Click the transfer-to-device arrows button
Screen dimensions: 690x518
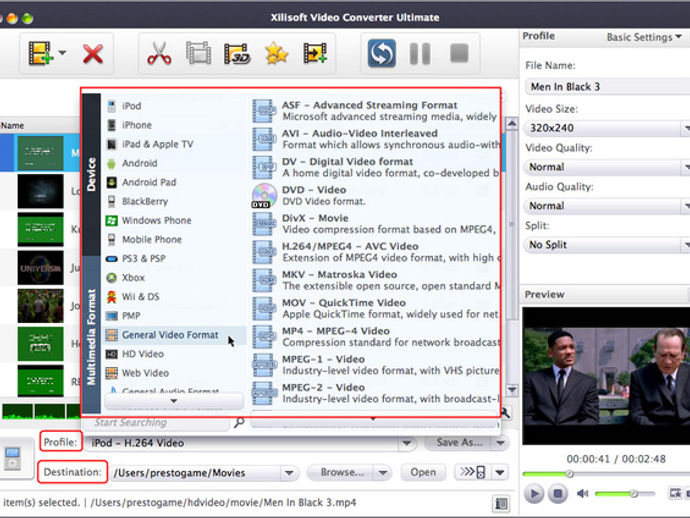[x=472, y=472]
